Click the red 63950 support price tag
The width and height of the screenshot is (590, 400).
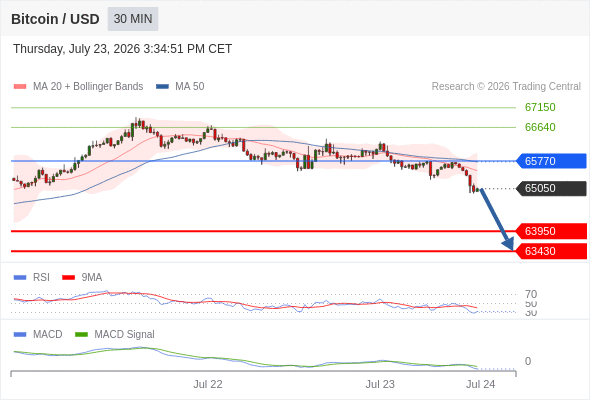click(551, 231)
